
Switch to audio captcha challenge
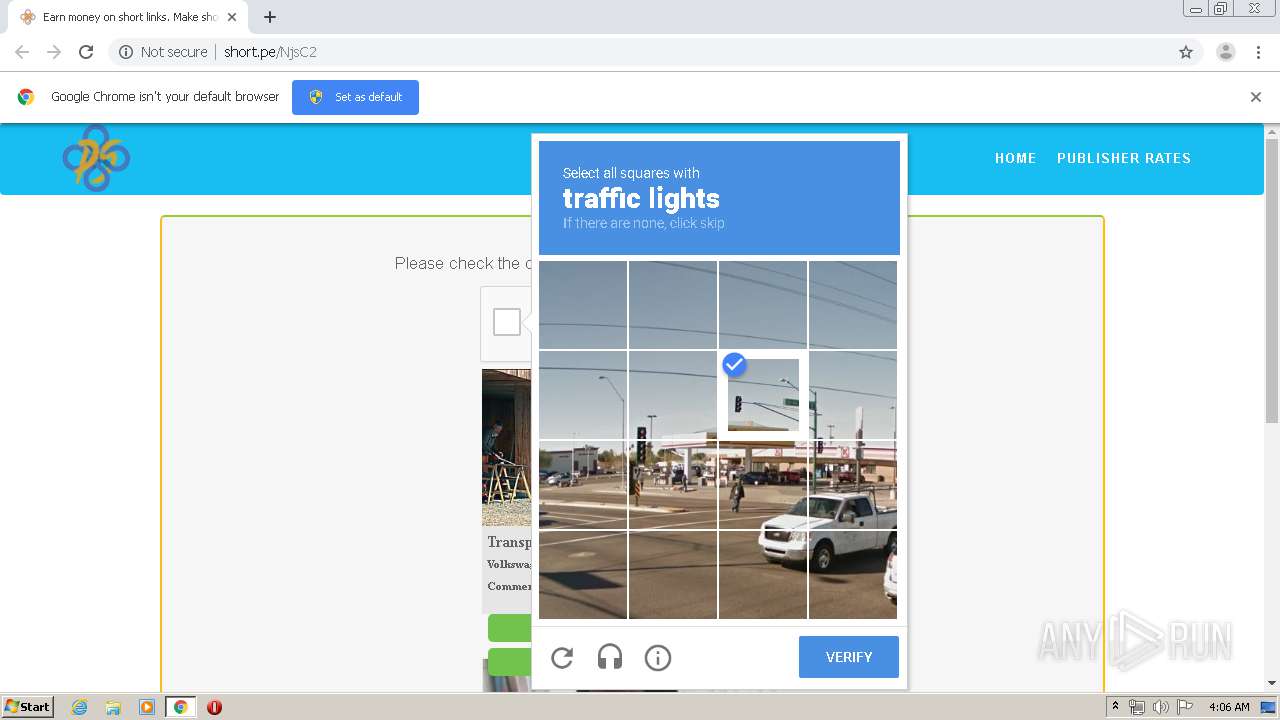pos(610,657)
